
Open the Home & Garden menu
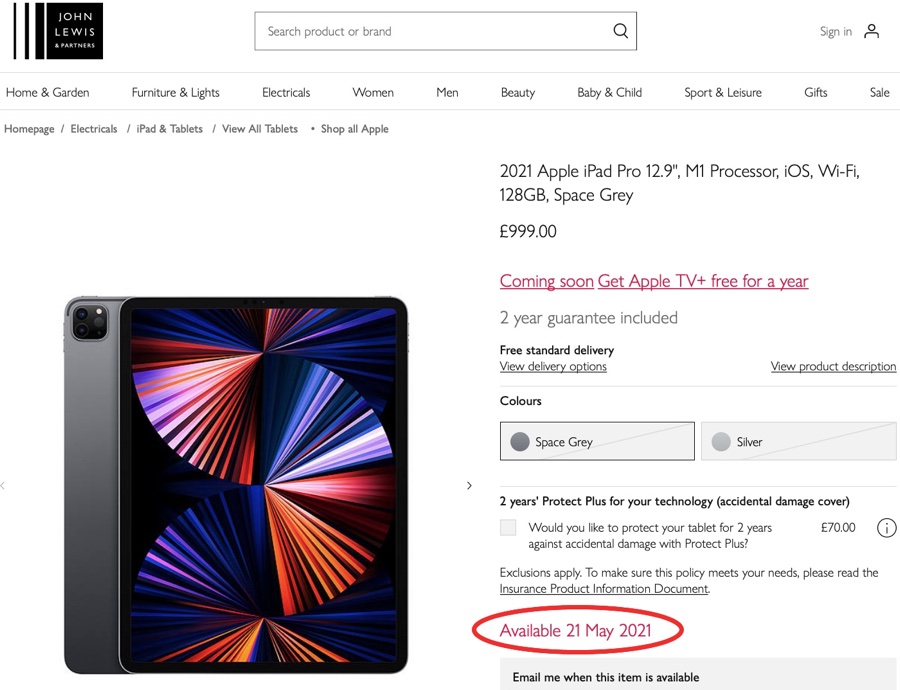click(x=48, y=92)
